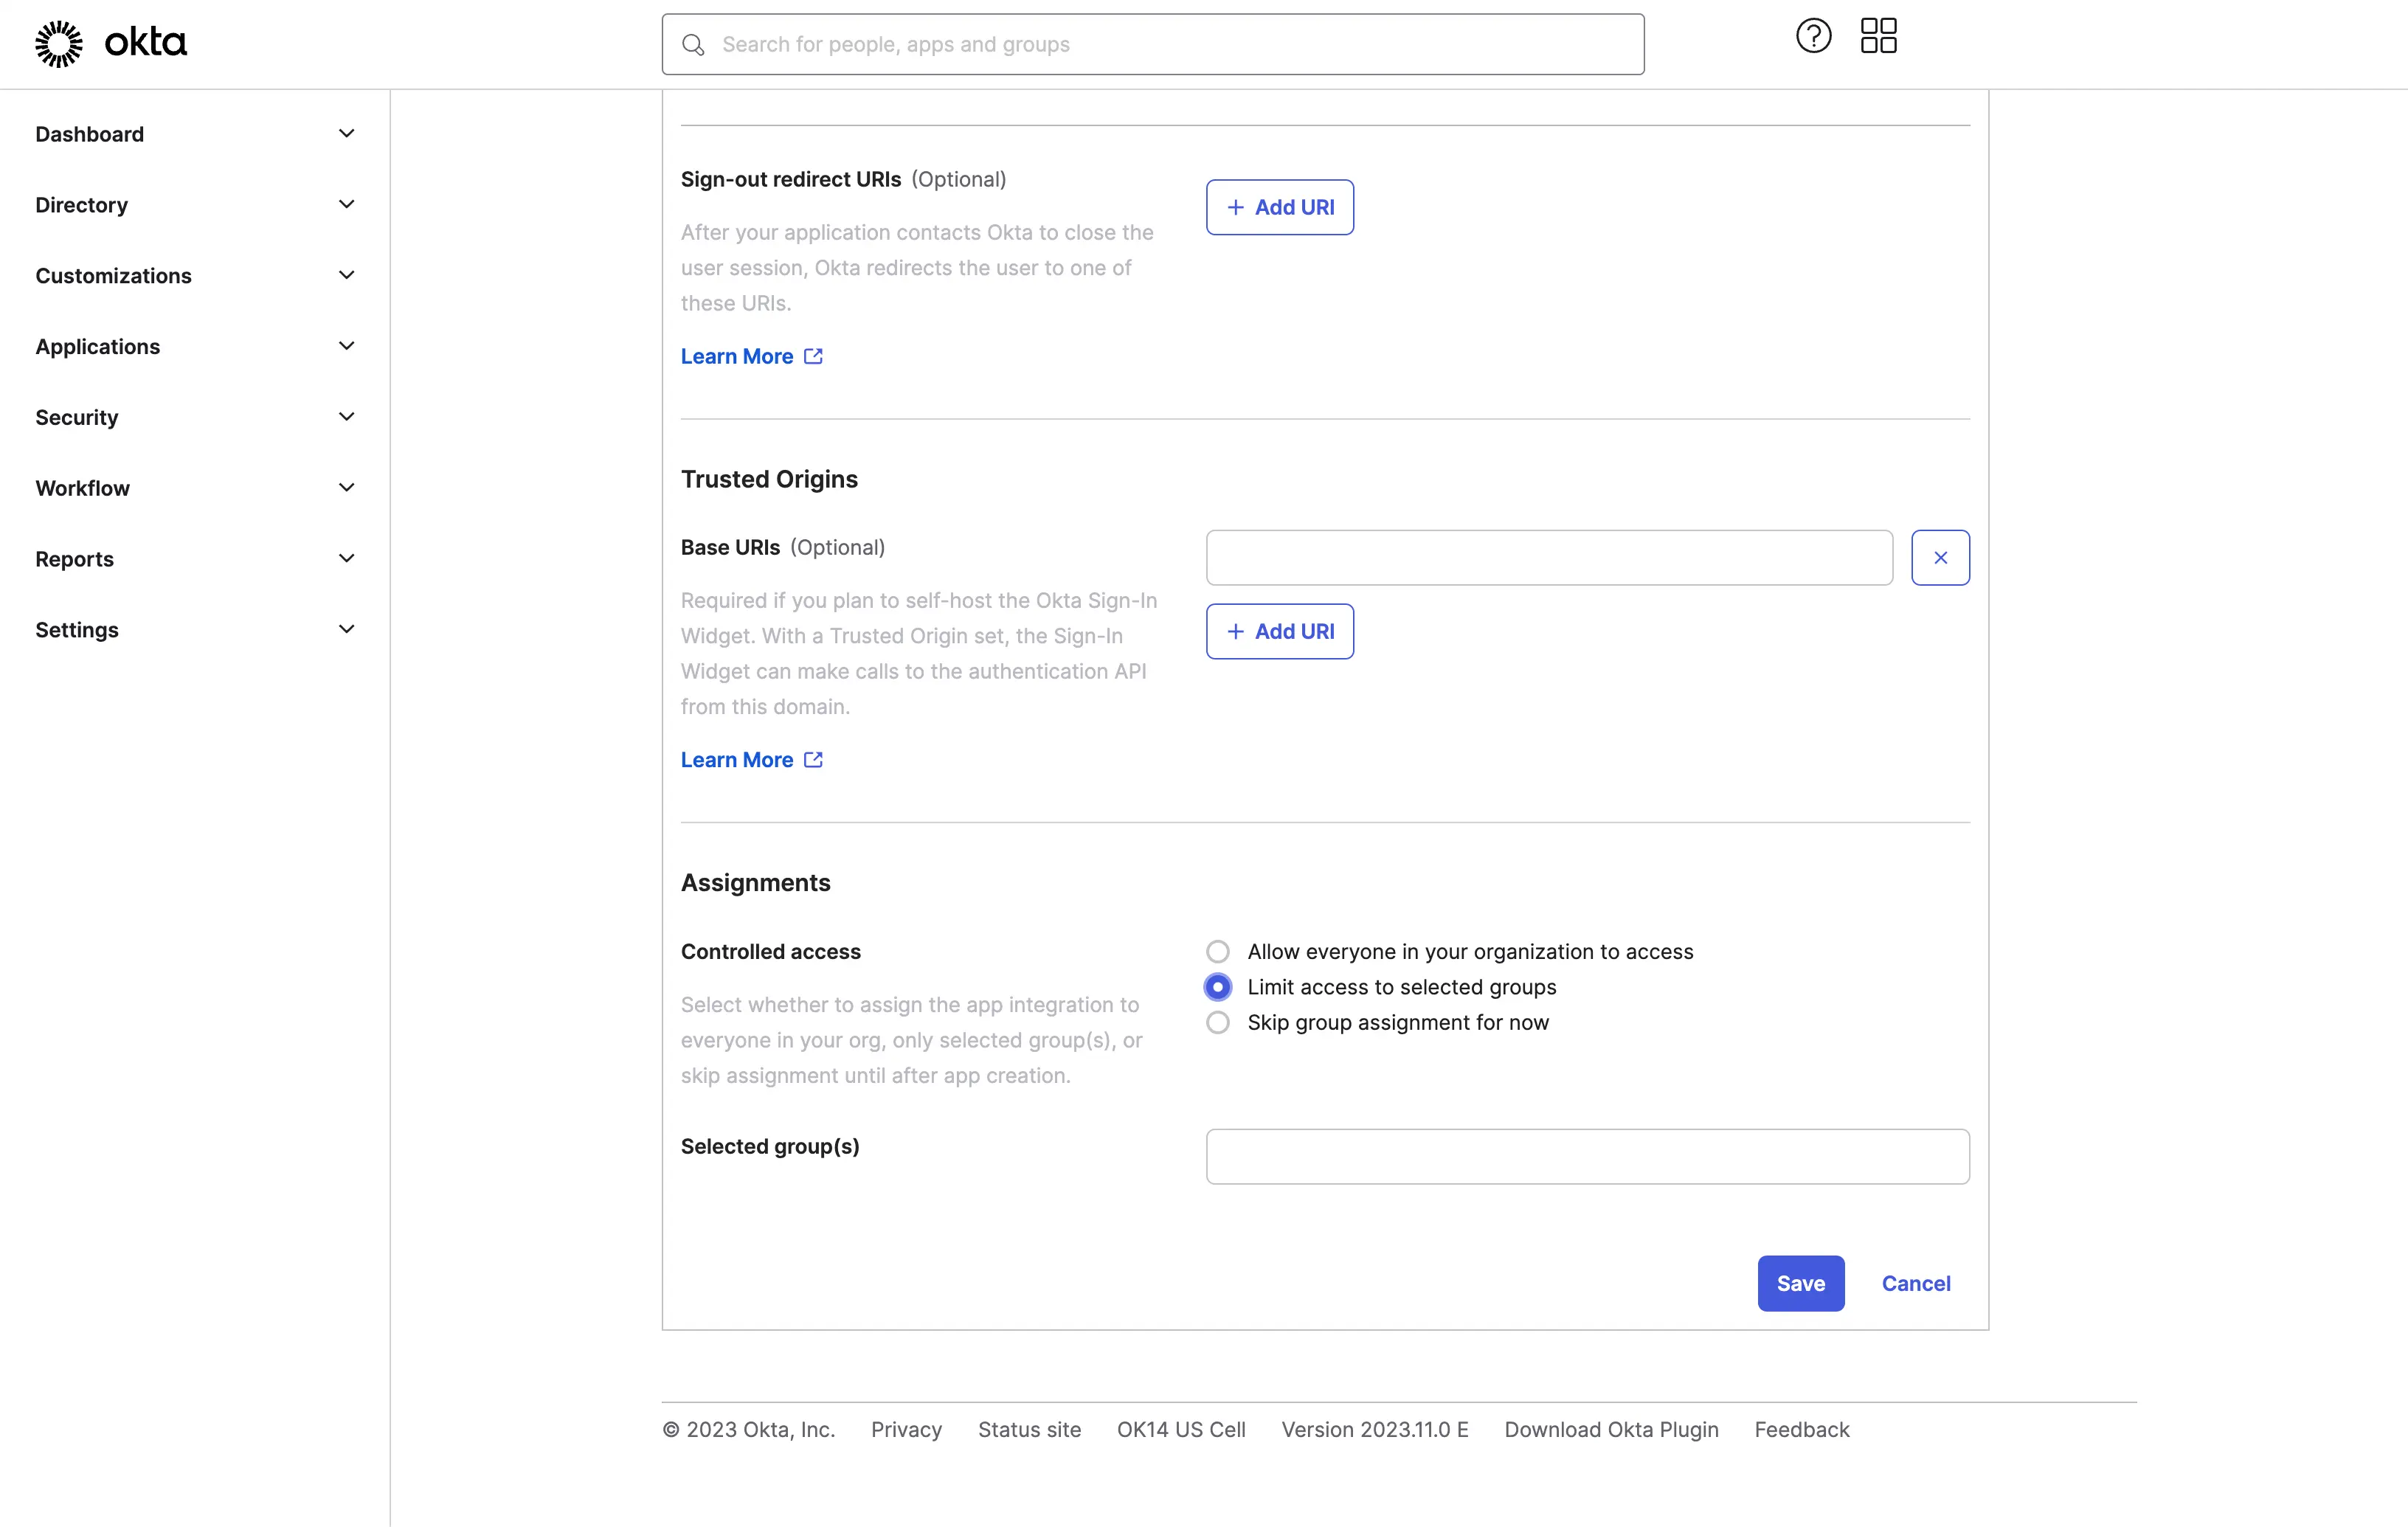Select Allow everyone in your organization radio button
Screen dimensions: 2408x1527
1218,952
